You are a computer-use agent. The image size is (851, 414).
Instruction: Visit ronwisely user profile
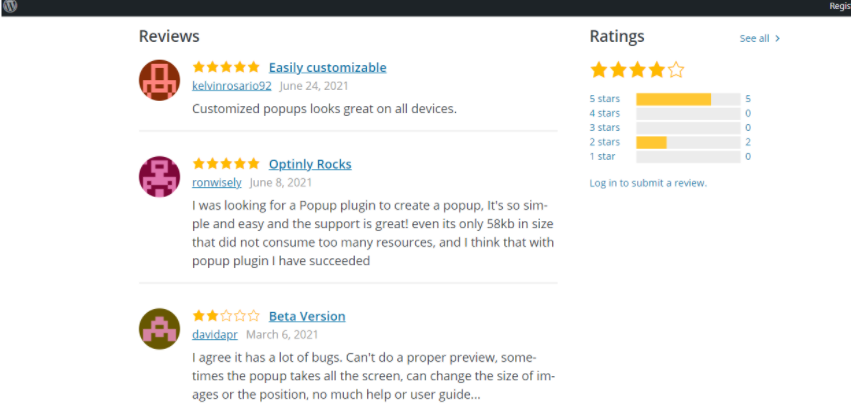coord(217,182)
